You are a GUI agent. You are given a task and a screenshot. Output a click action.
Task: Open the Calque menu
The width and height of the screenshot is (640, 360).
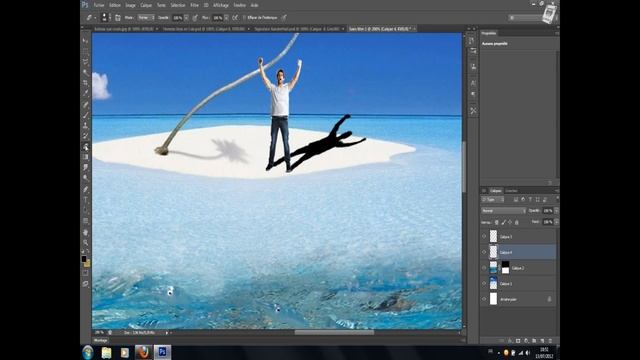coord(146,5)
